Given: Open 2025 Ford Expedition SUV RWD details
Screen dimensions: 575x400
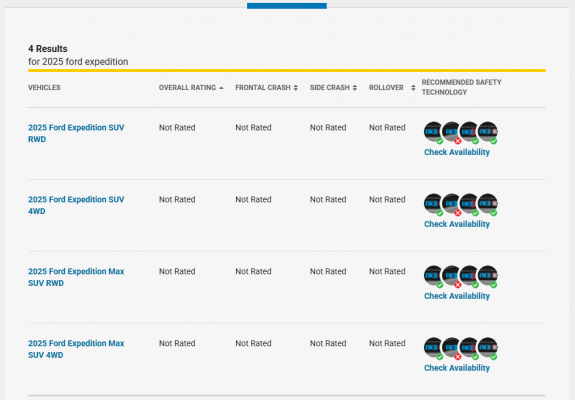Looking at the screenshot, I should [x=76, y=133].
